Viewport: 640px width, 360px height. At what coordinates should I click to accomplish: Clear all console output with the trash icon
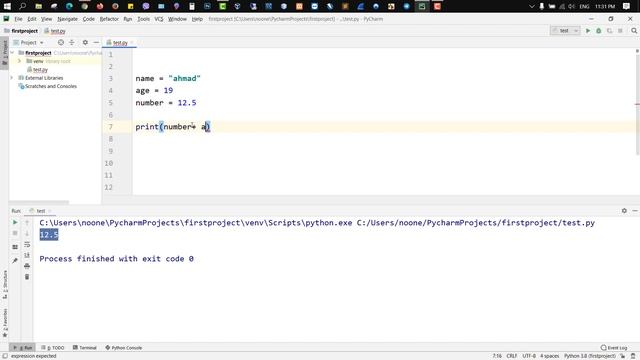click(27, 277)
